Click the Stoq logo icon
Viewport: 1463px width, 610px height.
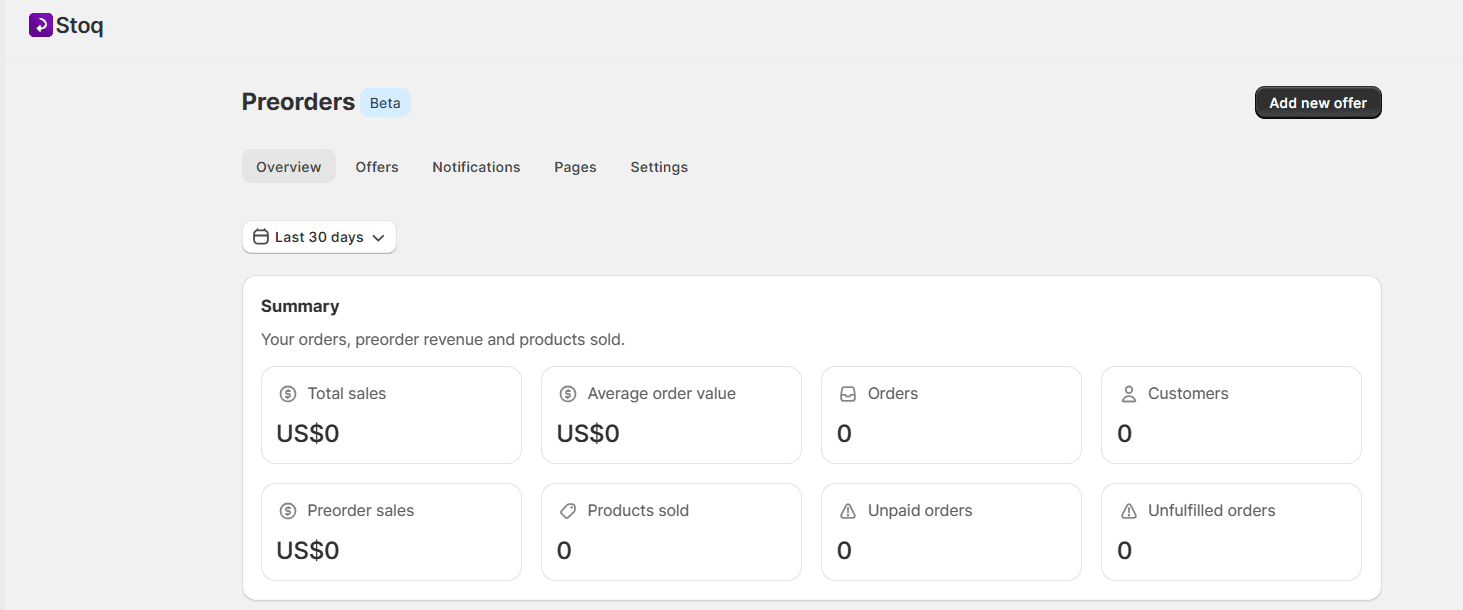40,24
